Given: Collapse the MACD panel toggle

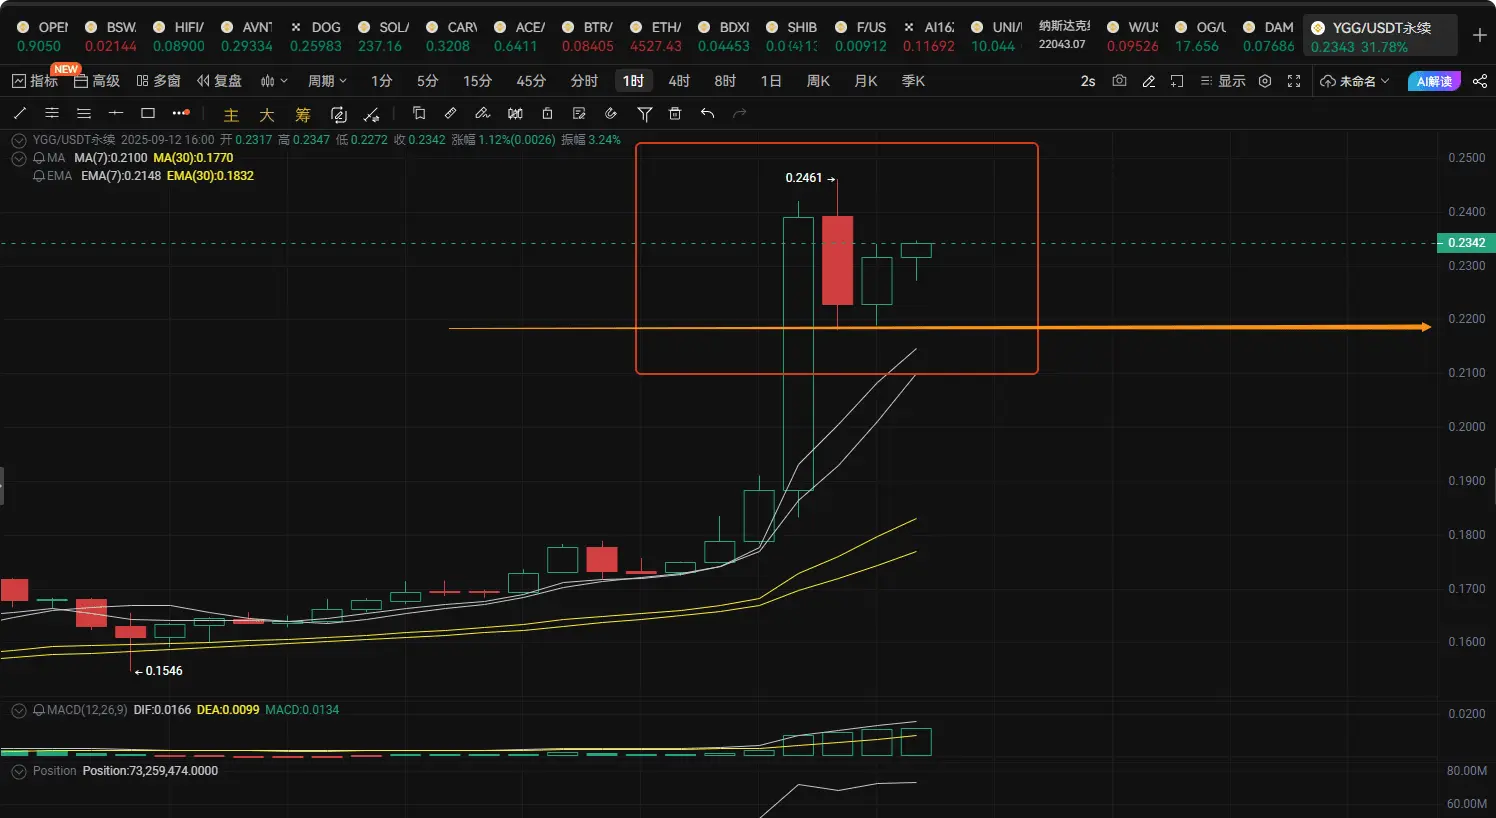Looking at the screenshot, I should 19,710.
